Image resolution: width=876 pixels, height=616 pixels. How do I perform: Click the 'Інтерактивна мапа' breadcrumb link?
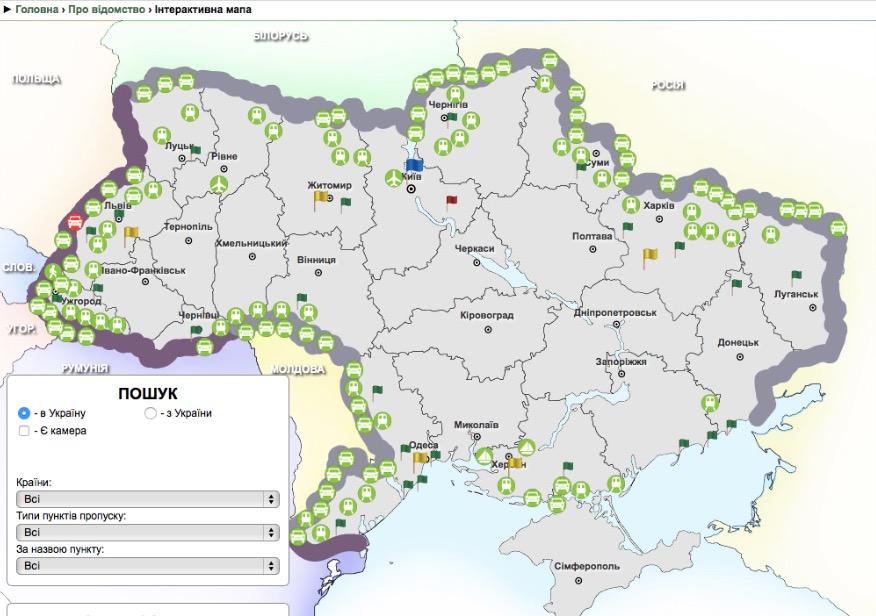pyautogui.click(x=200, y=8)
